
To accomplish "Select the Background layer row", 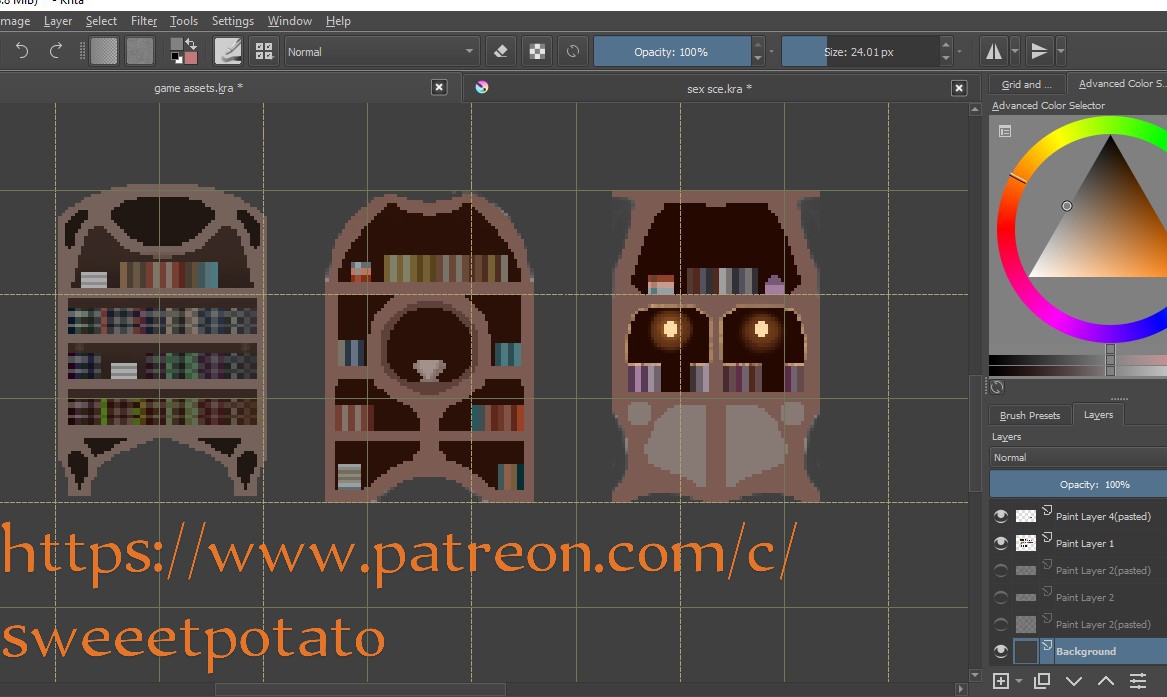I will pyautogui.click(x=1078, y=652).
